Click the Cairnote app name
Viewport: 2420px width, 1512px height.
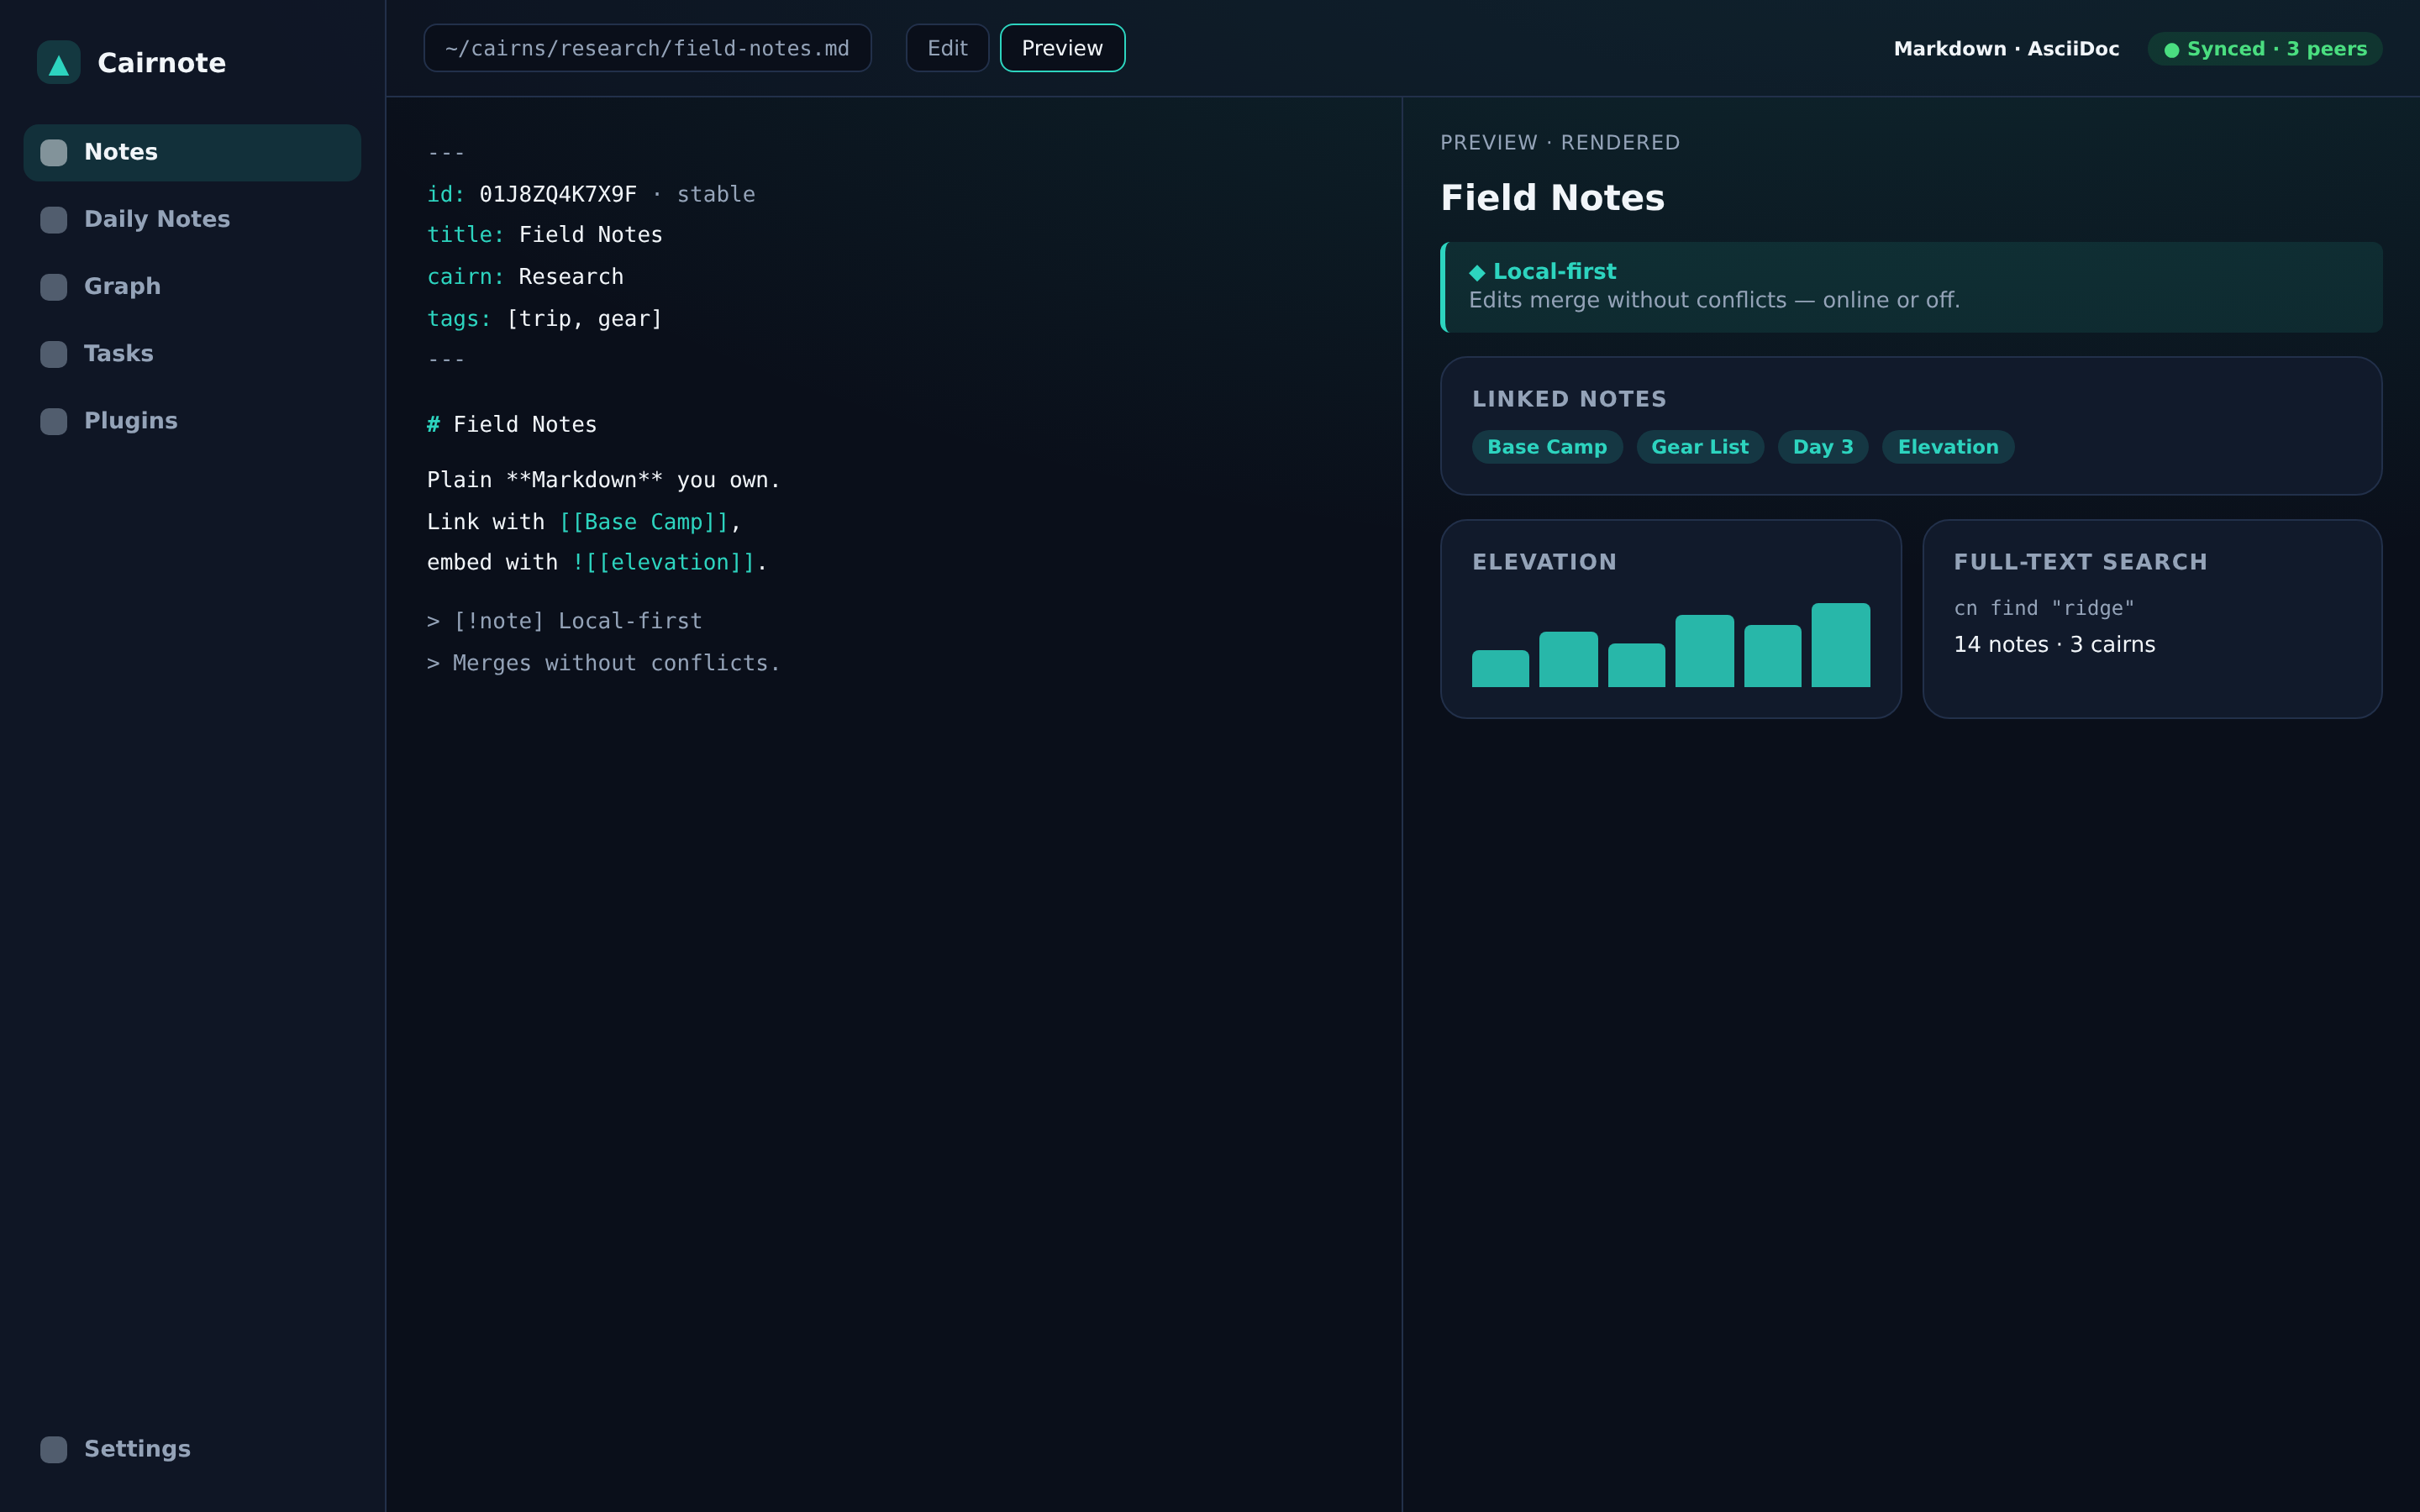click(162, 63)
